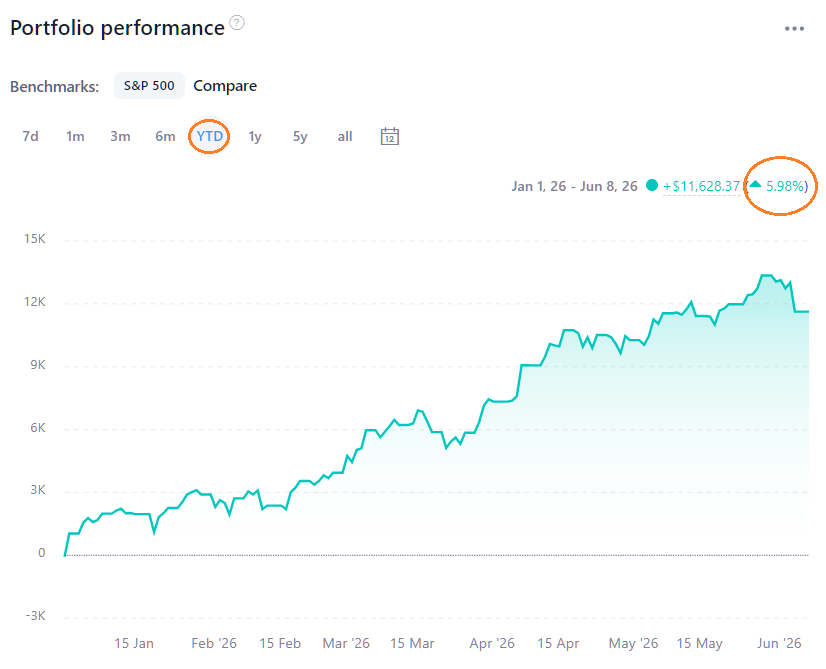826x669 pixels.
Task: Switch the chart to 1m range
Action: point(75,136)
